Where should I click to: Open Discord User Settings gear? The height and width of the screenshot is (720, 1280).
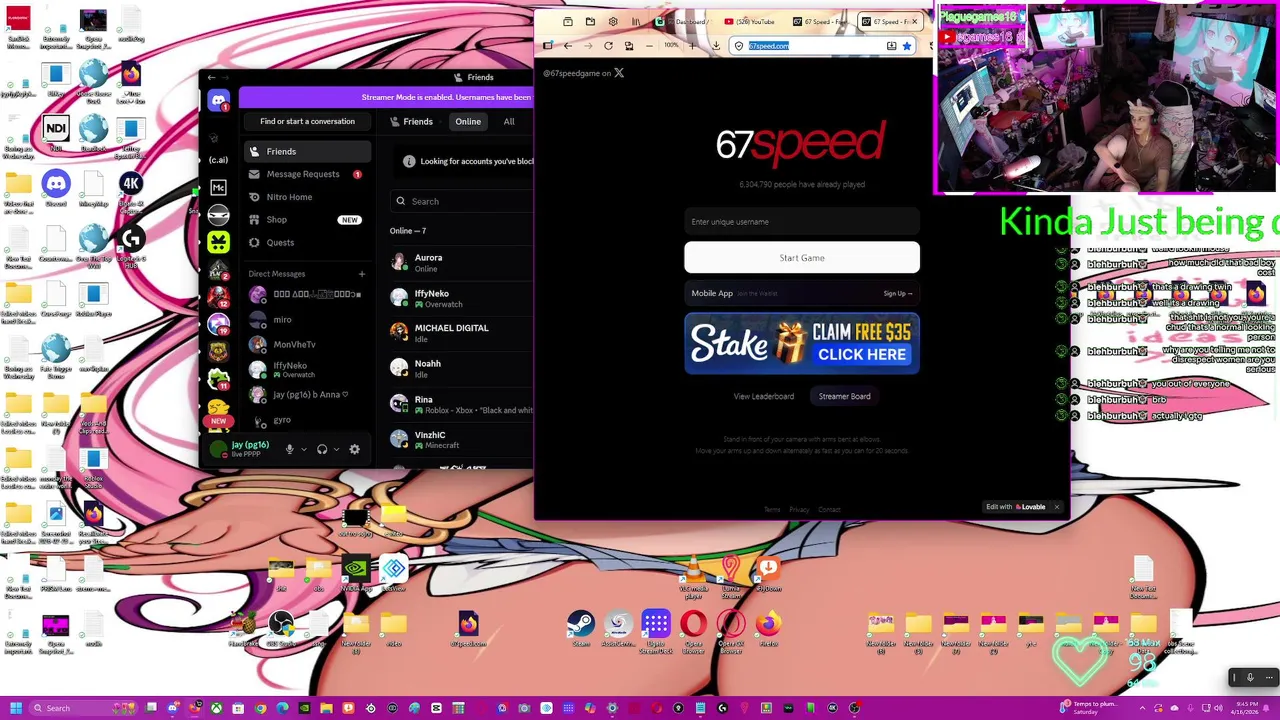[354, 449]
